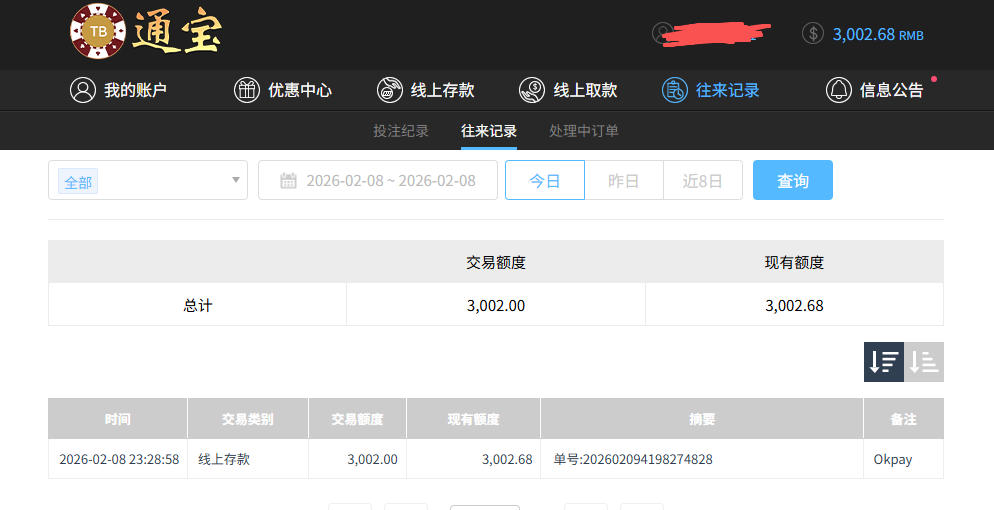This screenshot has width=994, height=510.
Task: Switch to the 处理中订单 tab
Action: pyautogui.click(x=584, y=131)
